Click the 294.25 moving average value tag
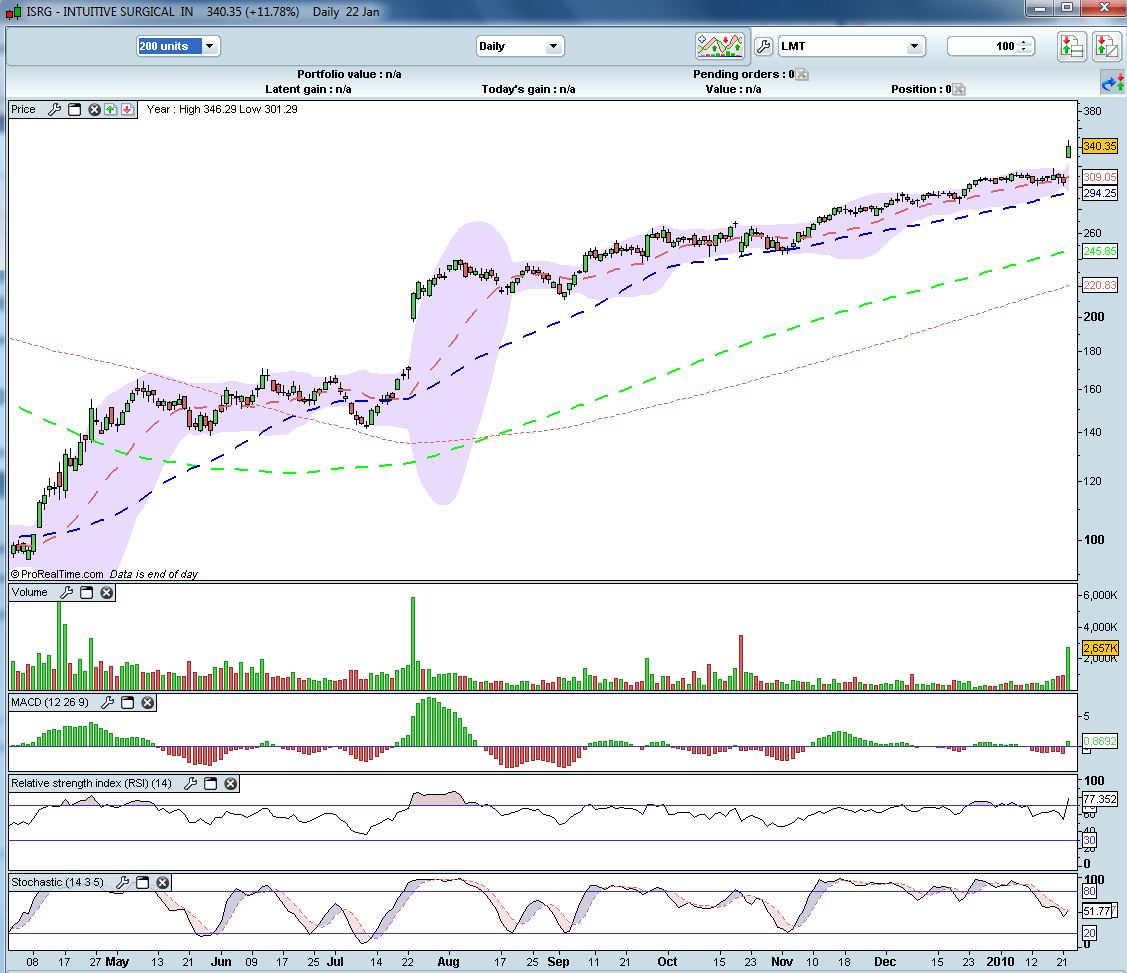The image size is (1127, 973). pyautogui.click(x=1100, y=193)
